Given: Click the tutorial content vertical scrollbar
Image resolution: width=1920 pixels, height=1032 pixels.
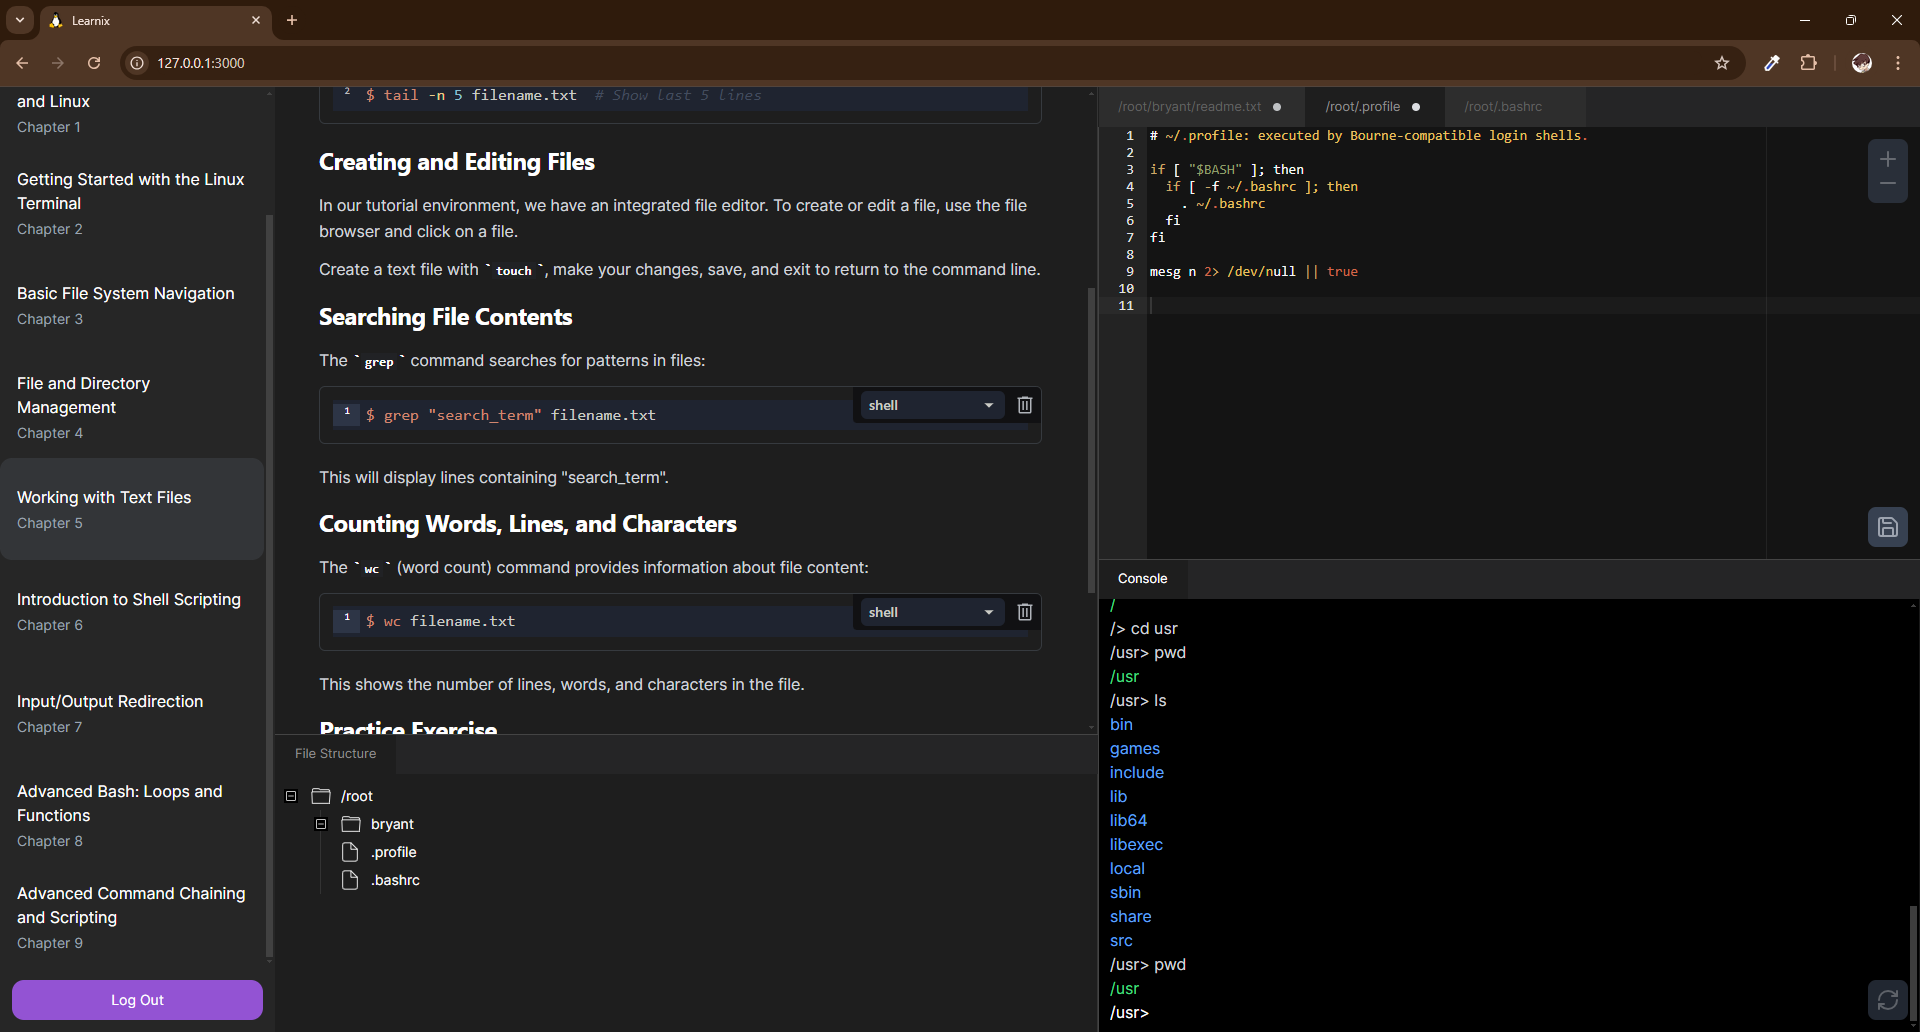Looking at the screenshot, I should click(x=1091, y=440).
